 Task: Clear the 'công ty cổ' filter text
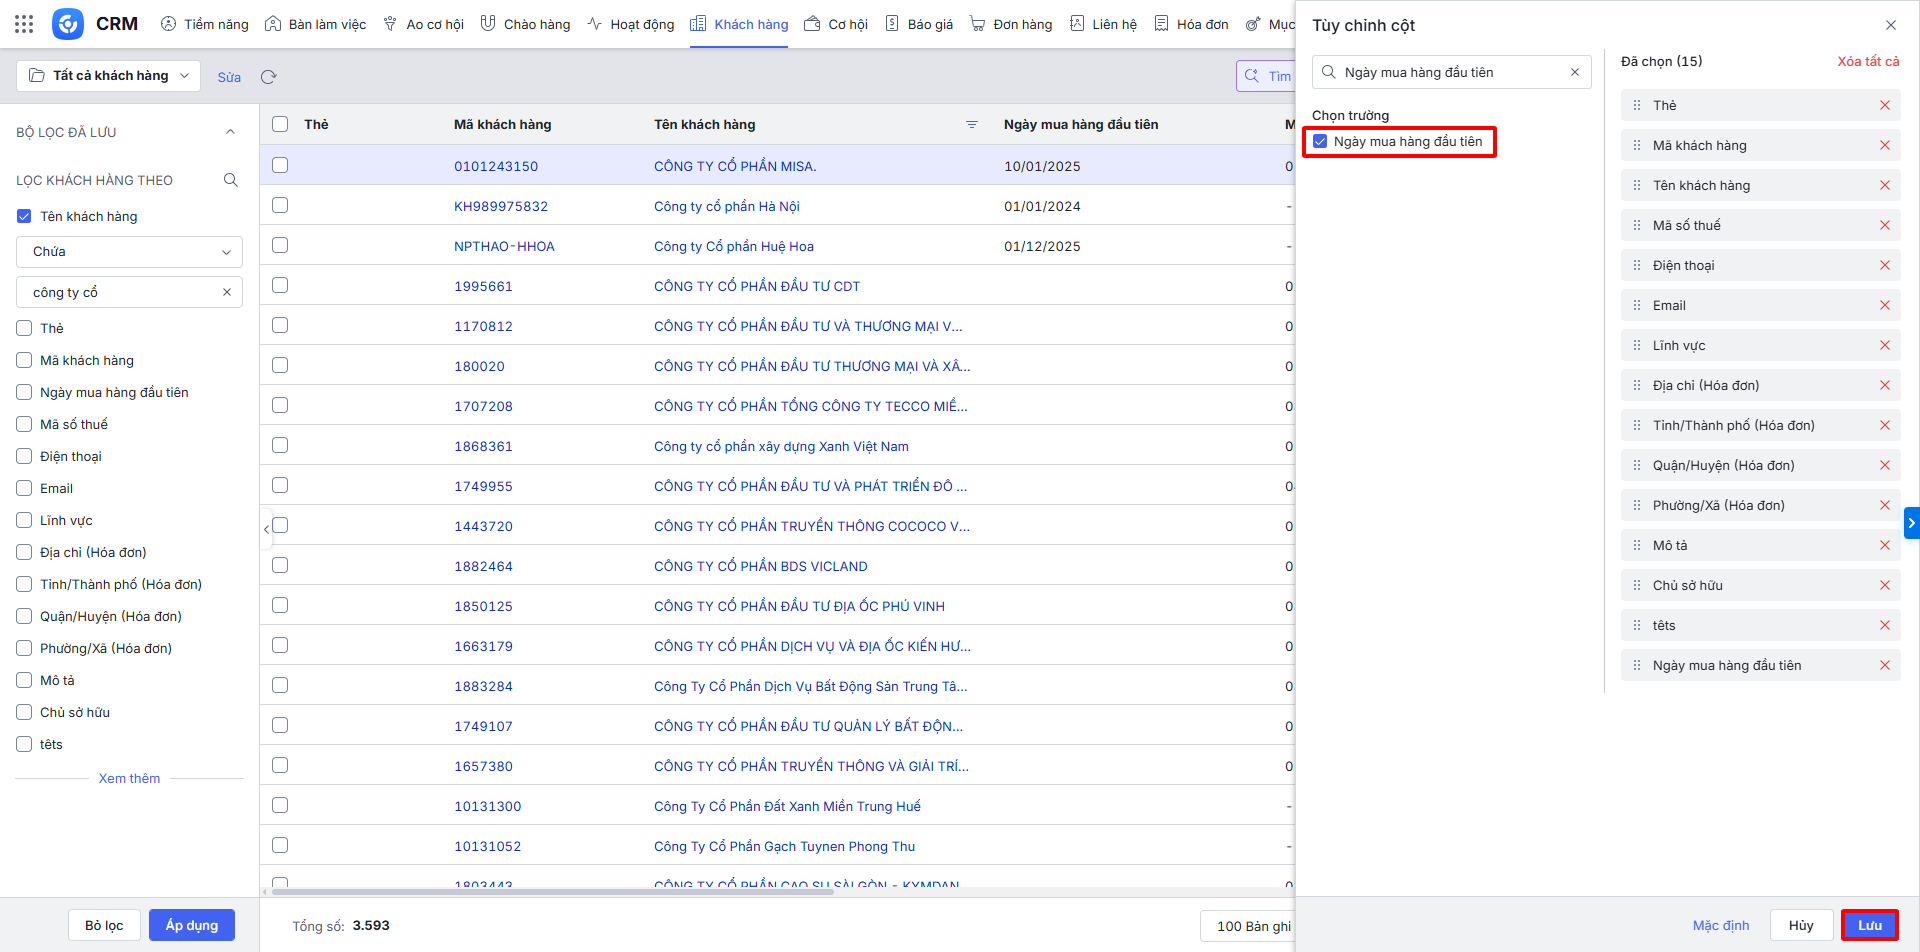click(227, 292)
